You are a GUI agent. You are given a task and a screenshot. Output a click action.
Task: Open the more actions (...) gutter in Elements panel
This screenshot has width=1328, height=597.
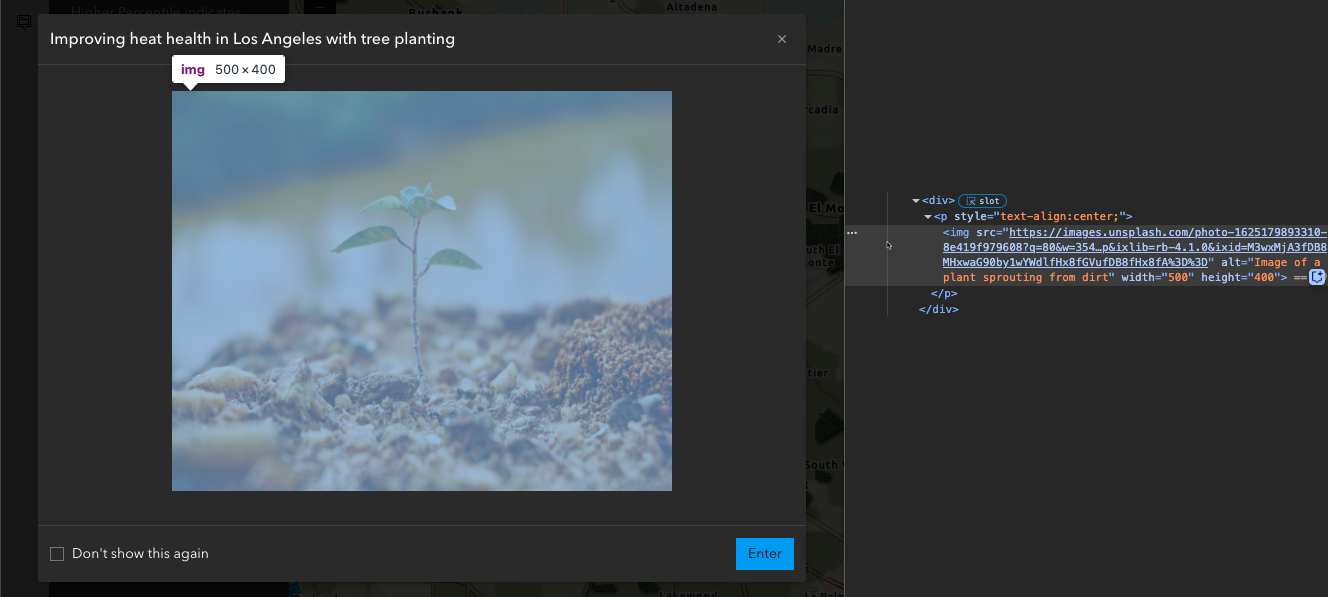pyautogui.click(x=851, y=232)
